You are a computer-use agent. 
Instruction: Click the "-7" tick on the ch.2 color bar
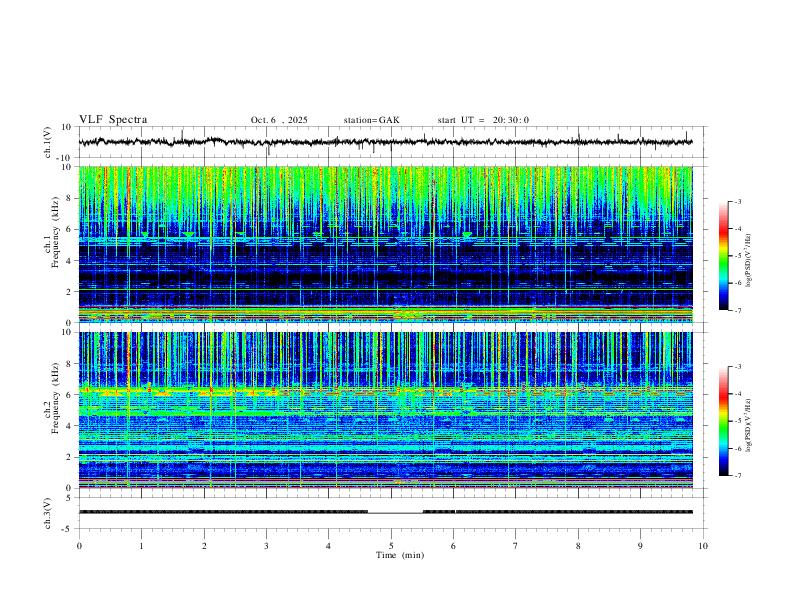738,476
